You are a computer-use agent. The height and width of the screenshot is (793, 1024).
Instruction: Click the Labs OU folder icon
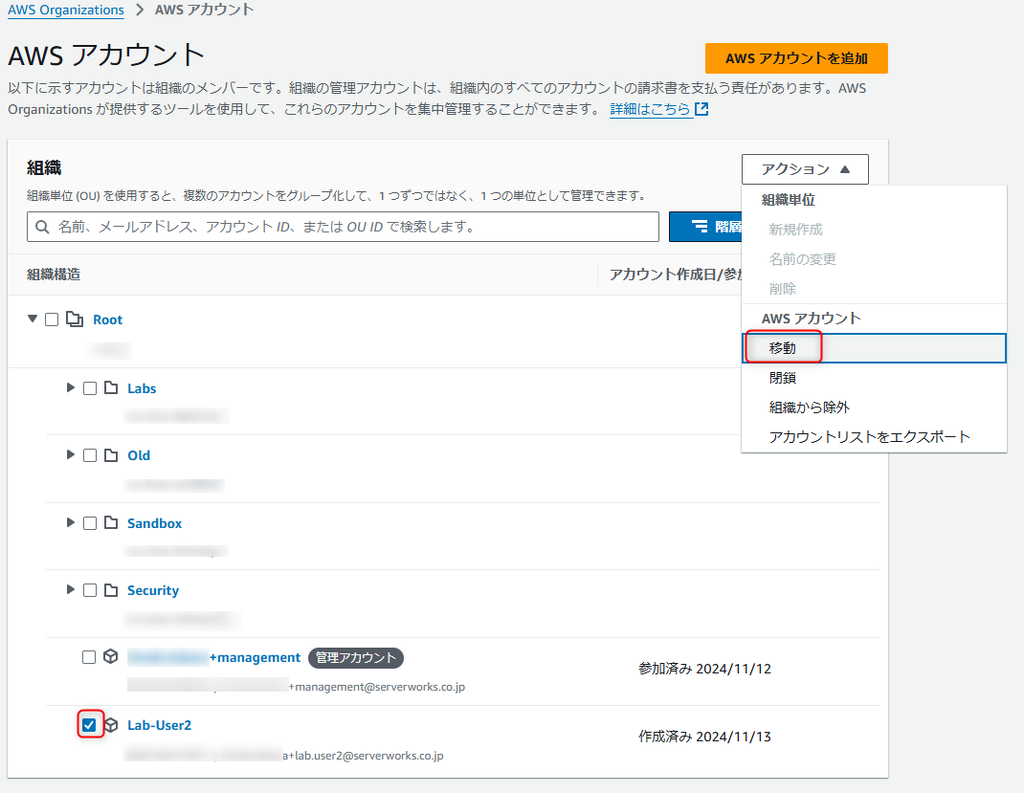click(111, 388)
